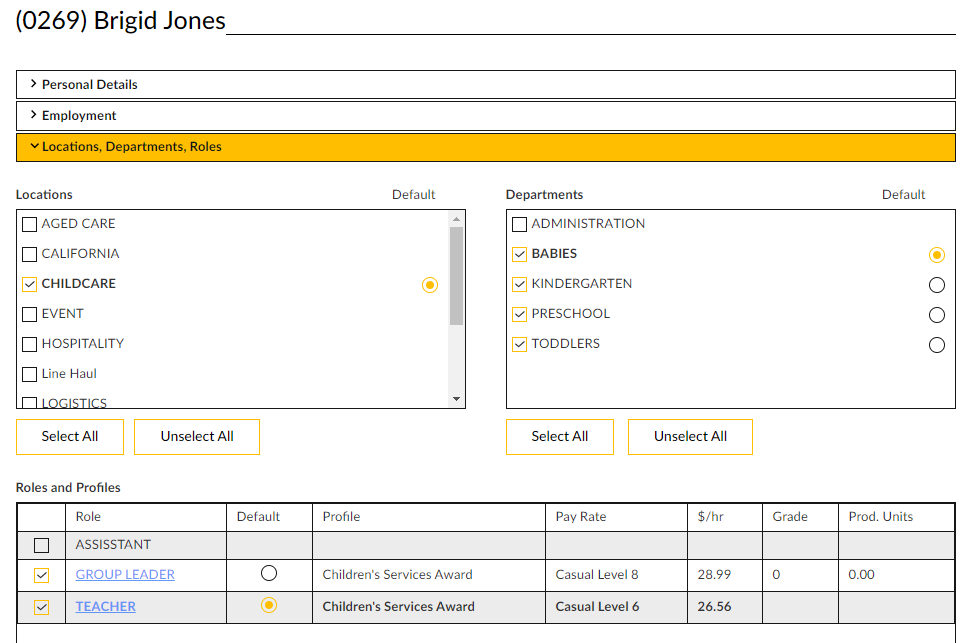Set PRESCHOOL as default department
The image size is (967, 643).
936,315
